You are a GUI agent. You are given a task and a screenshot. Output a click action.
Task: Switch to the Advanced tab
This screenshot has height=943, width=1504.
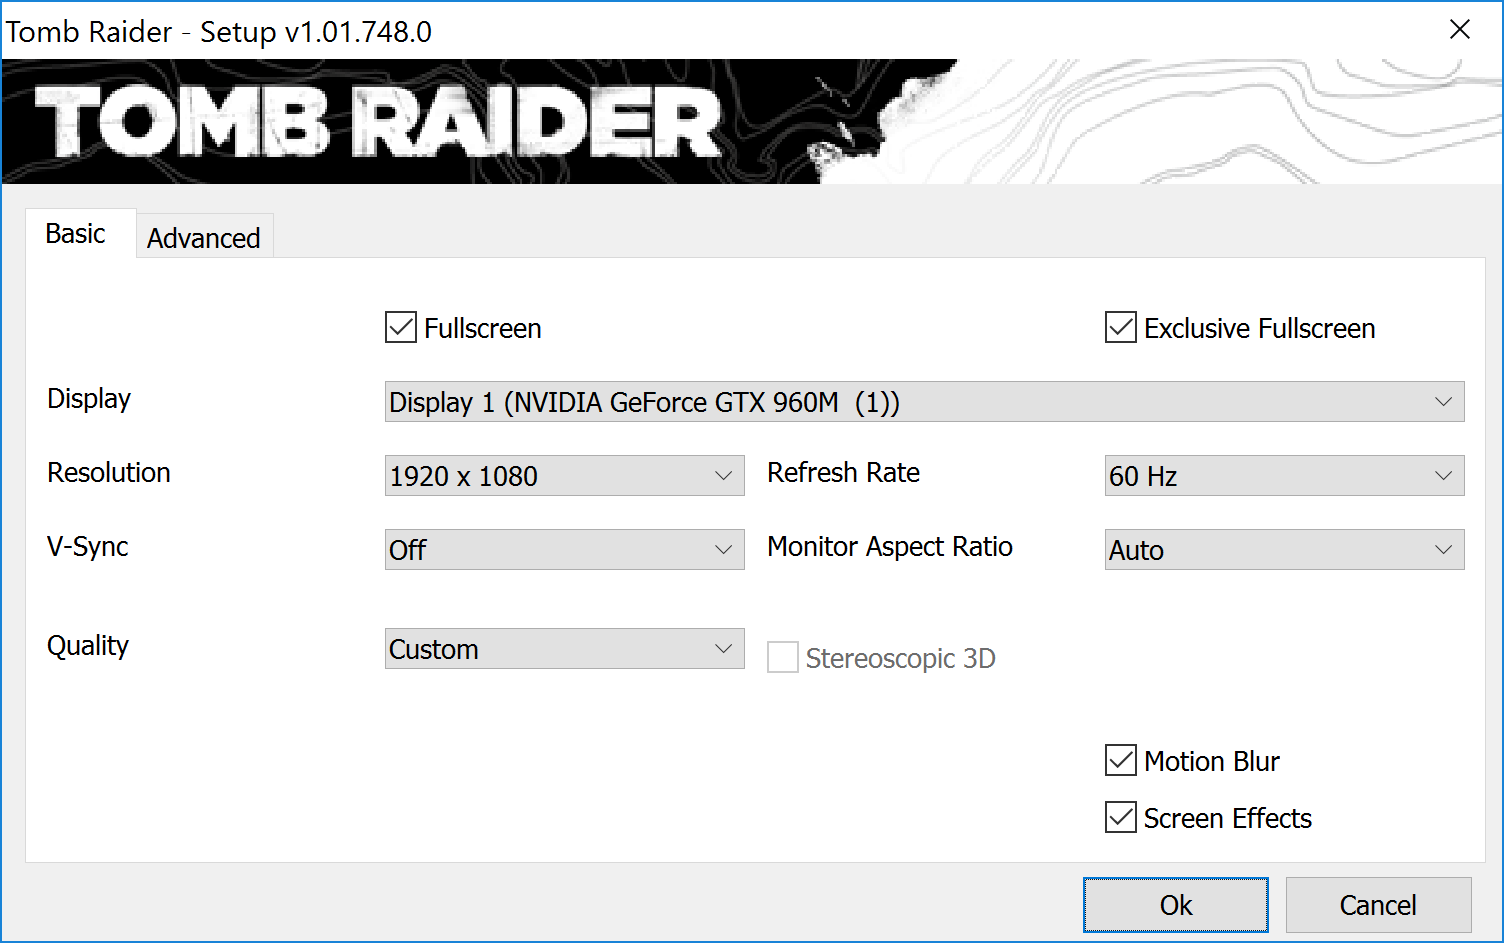pyautogui.click(x=204, y=238)
